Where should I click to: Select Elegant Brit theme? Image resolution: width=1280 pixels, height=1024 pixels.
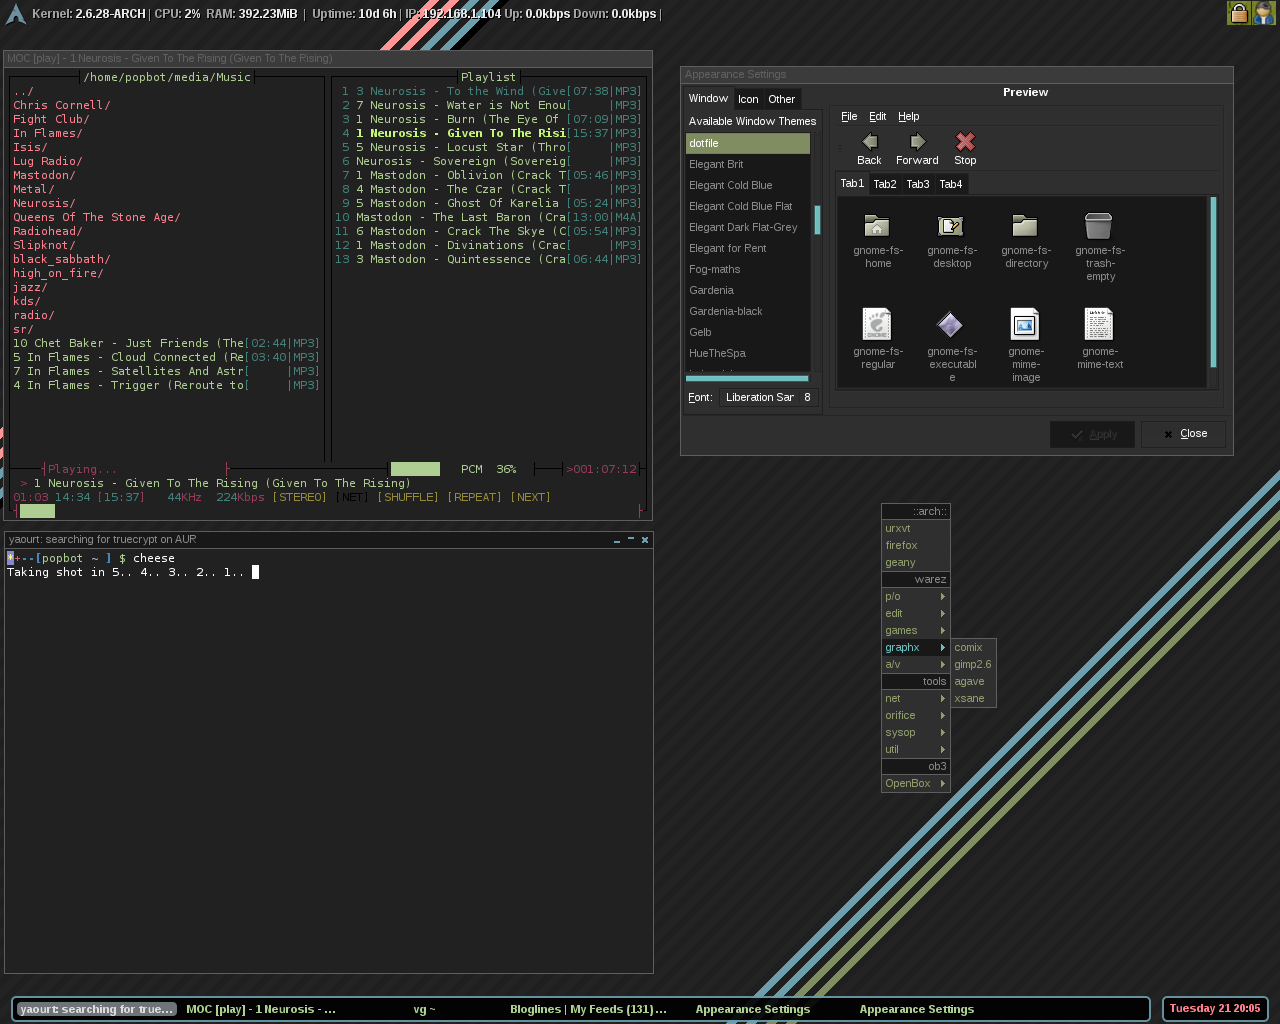(747, 164)
